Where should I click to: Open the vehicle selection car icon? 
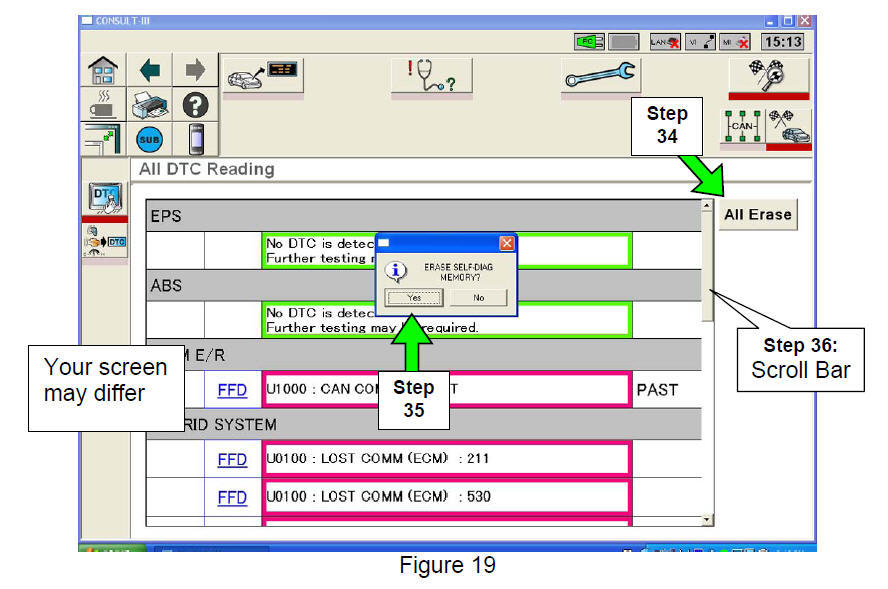pyautogui.click(x=263, y=77)
